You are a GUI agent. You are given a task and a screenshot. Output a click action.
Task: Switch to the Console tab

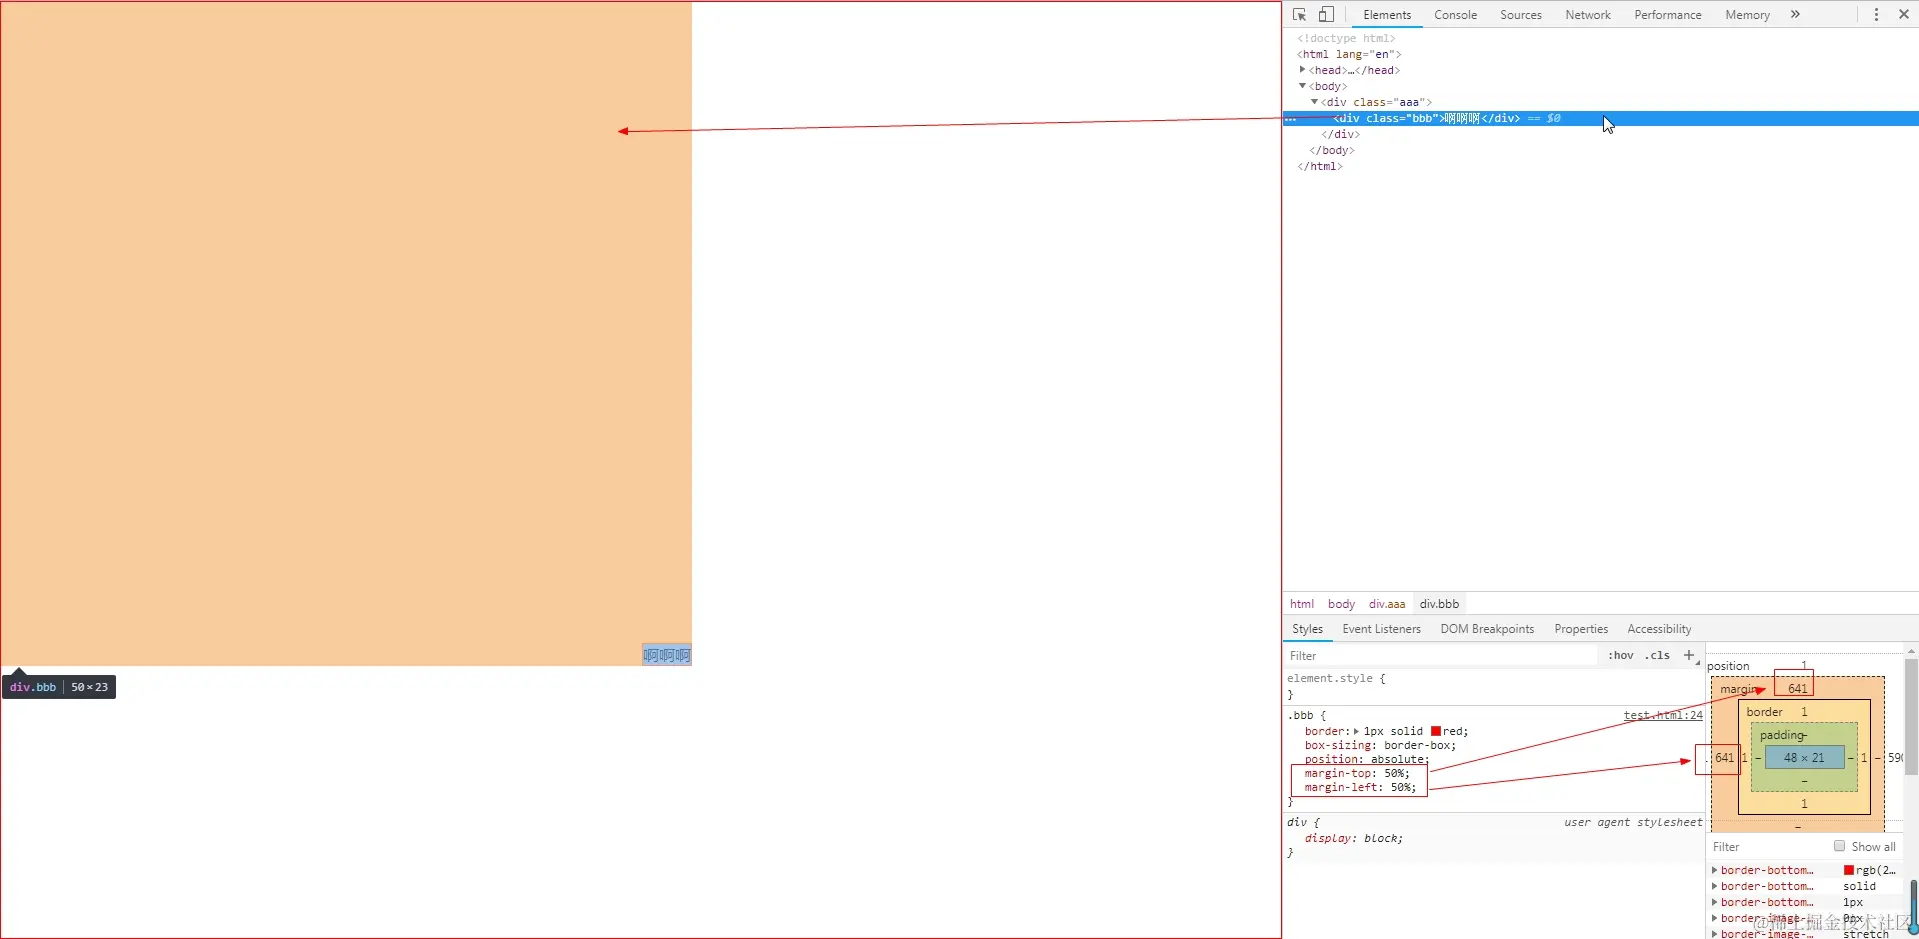tap(1454, 14)
